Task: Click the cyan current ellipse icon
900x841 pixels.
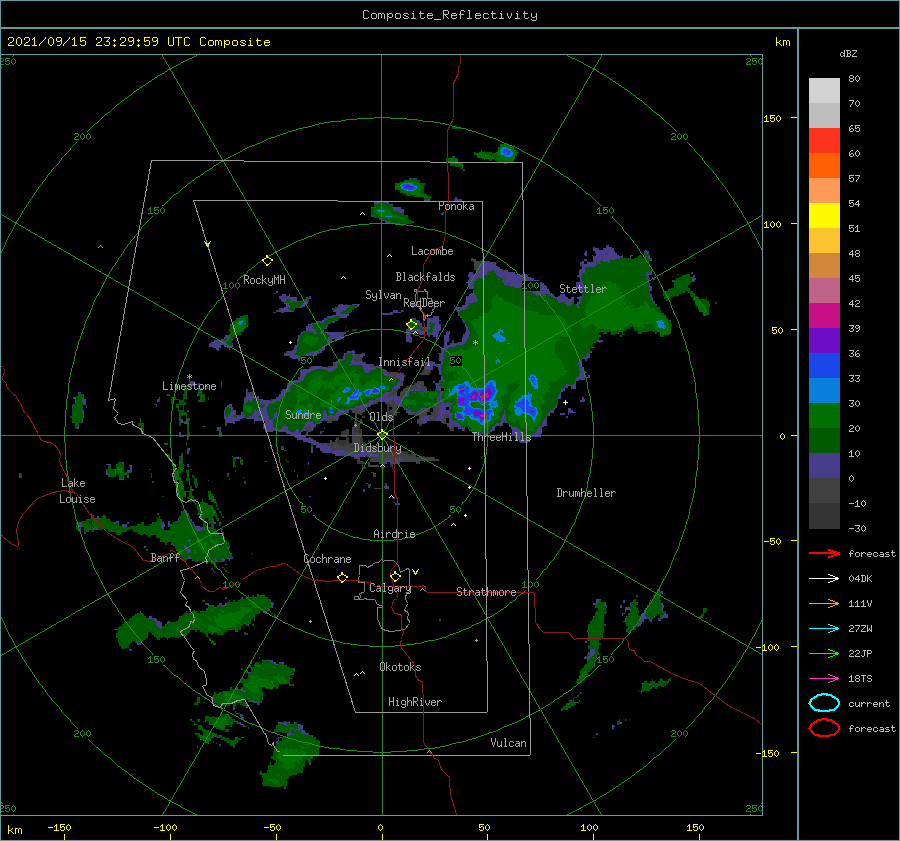Action: click(824, 703)
